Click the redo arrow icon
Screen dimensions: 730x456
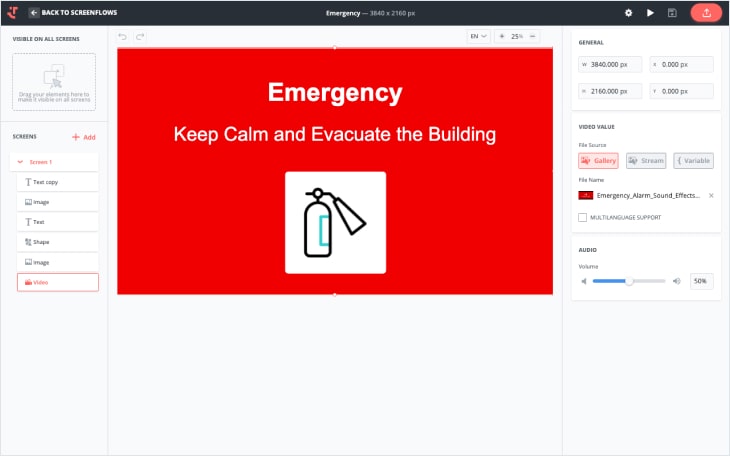[x=140, y=36]
